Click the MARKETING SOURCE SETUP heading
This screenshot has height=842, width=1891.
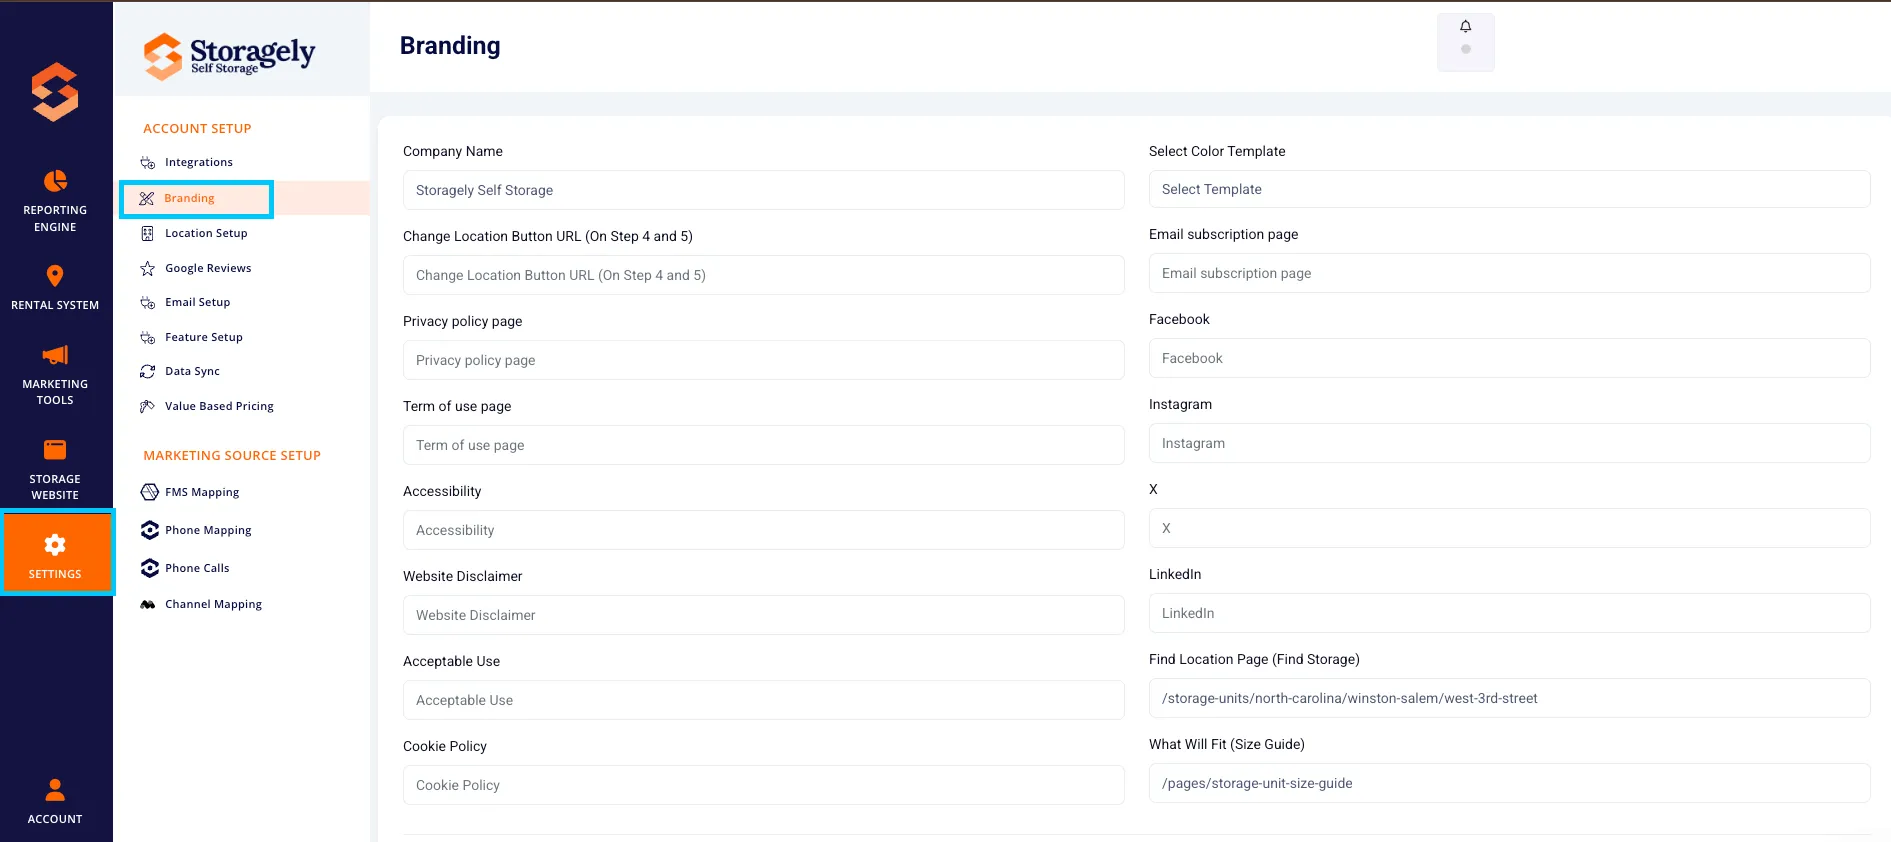click(232, 456)
